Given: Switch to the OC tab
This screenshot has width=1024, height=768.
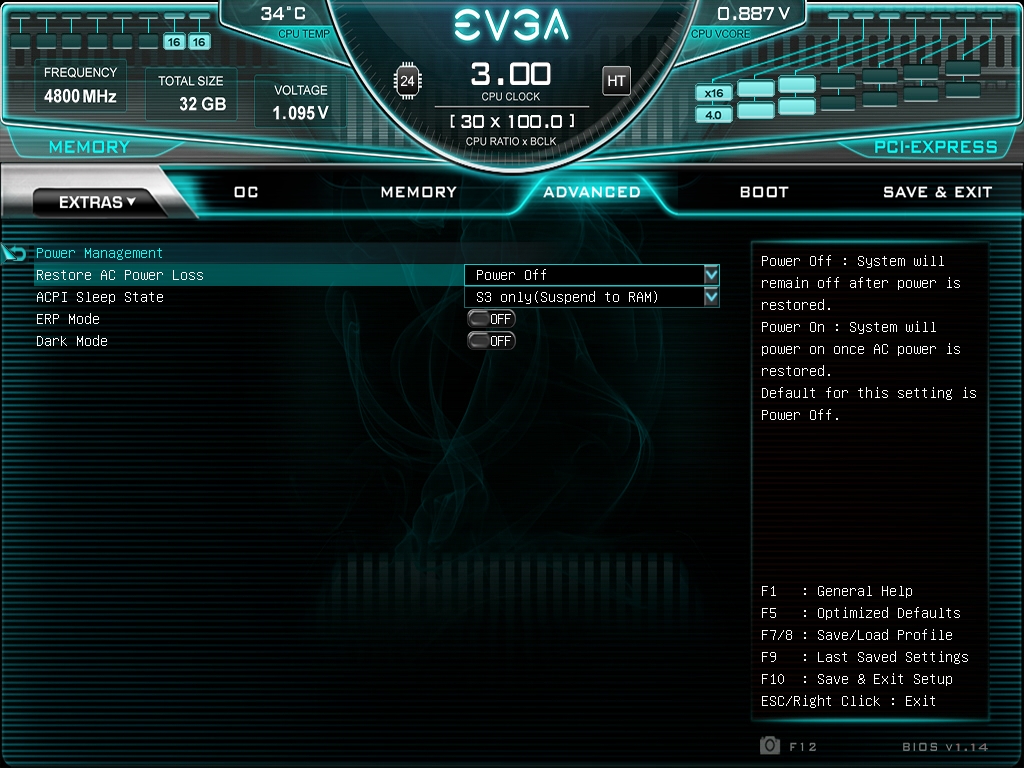Looking at the screenshot, I should (x=246, y=192).
